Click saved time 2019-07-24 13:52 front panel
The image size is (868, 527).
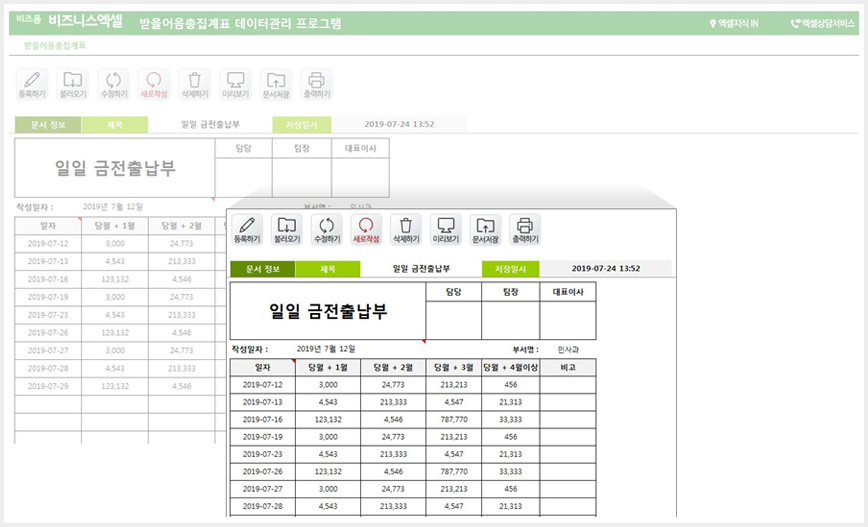click(606, 268)
